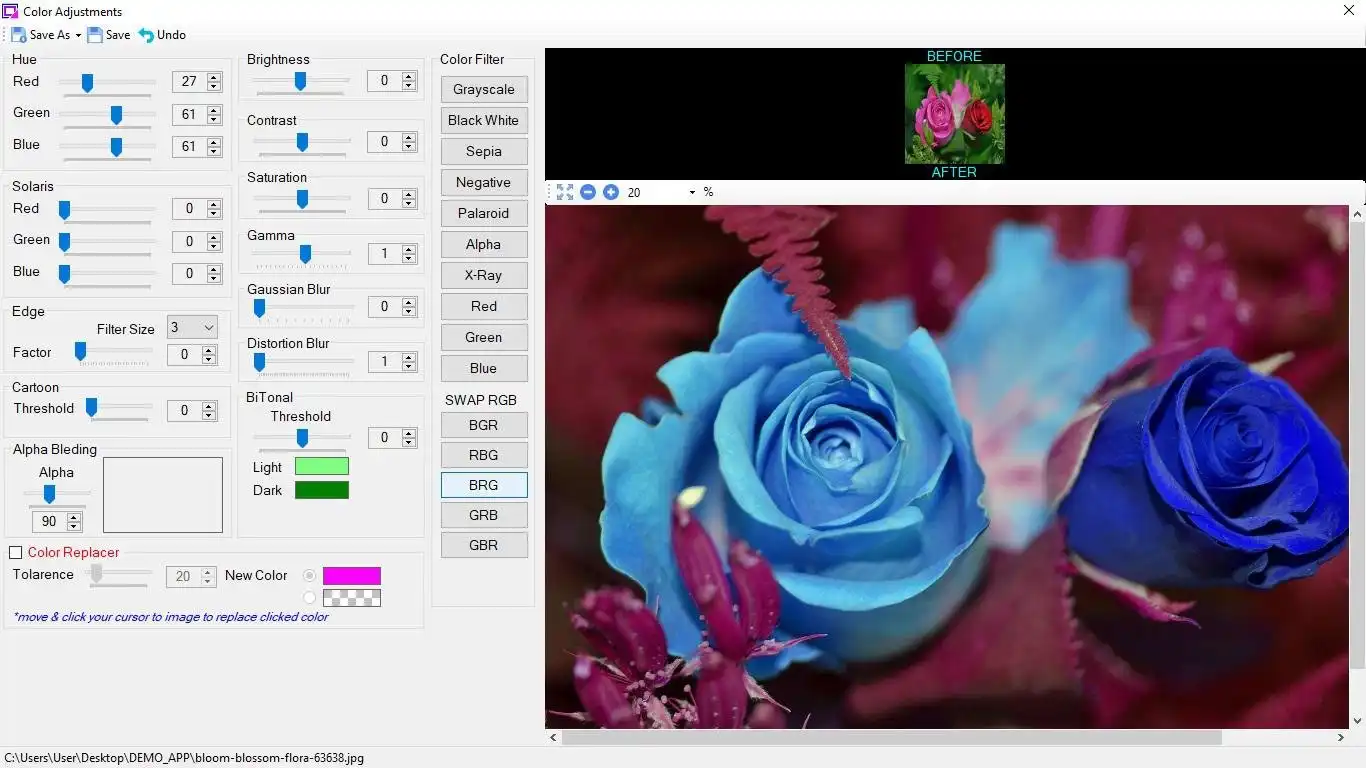This screenshot has width=1366, height=768.
Task: Click the horizontal scrollbar right arrow
Action: point(1341,738)
